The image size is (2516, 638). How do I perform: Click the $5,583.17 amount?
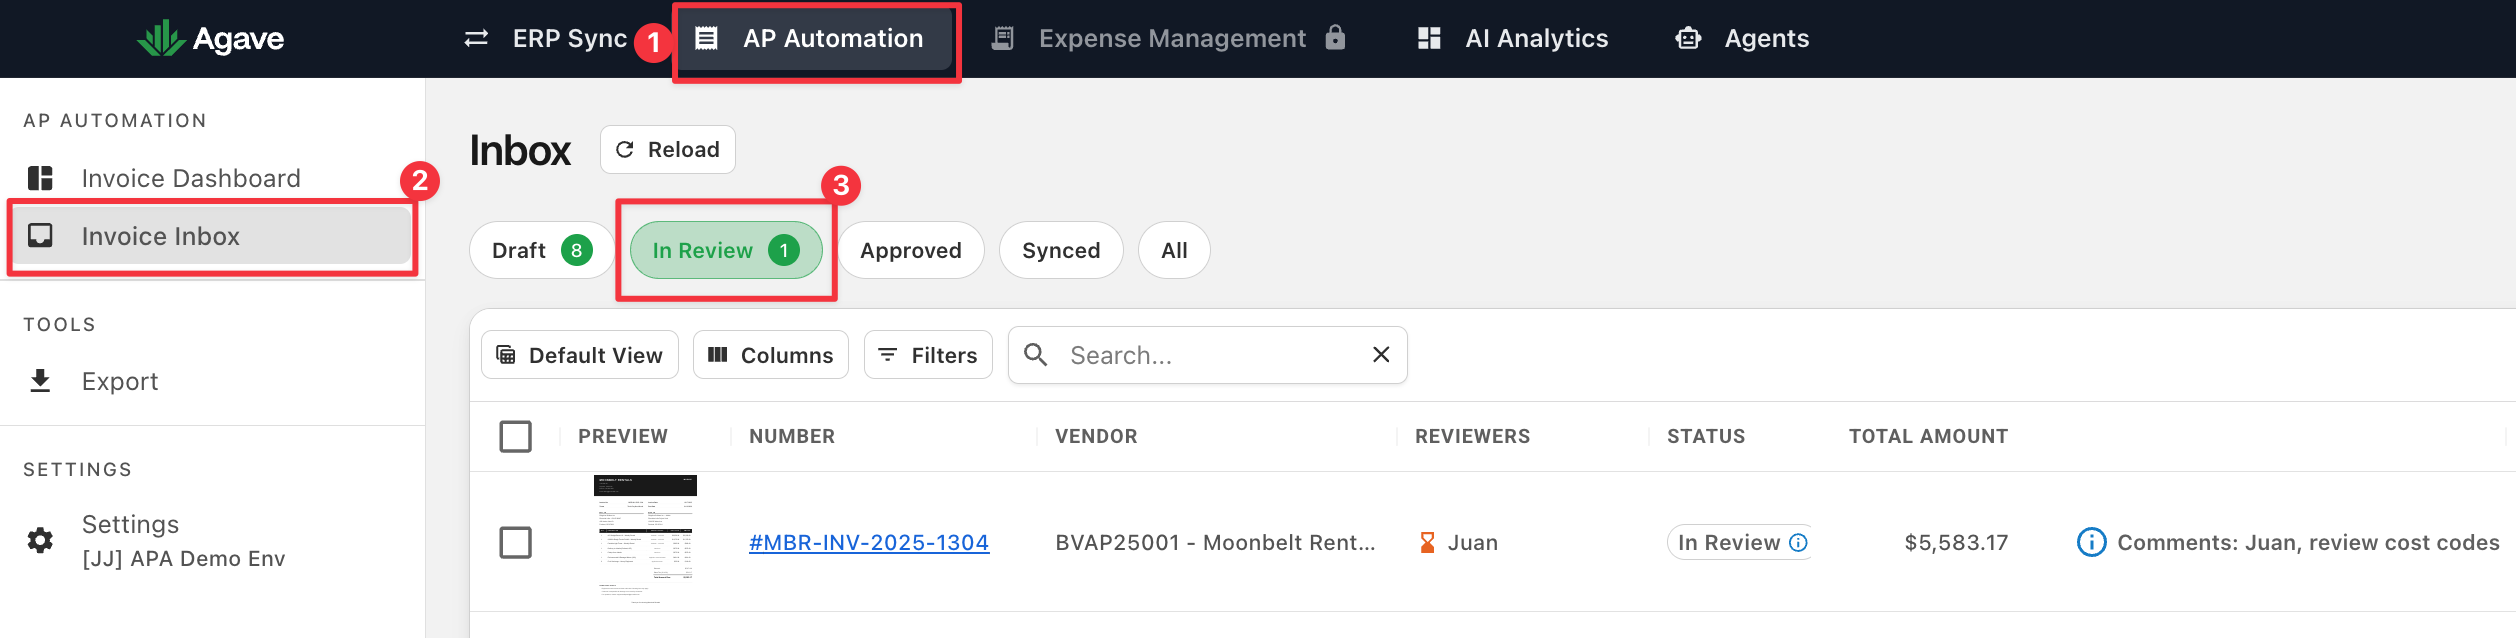click(1956, 542)
